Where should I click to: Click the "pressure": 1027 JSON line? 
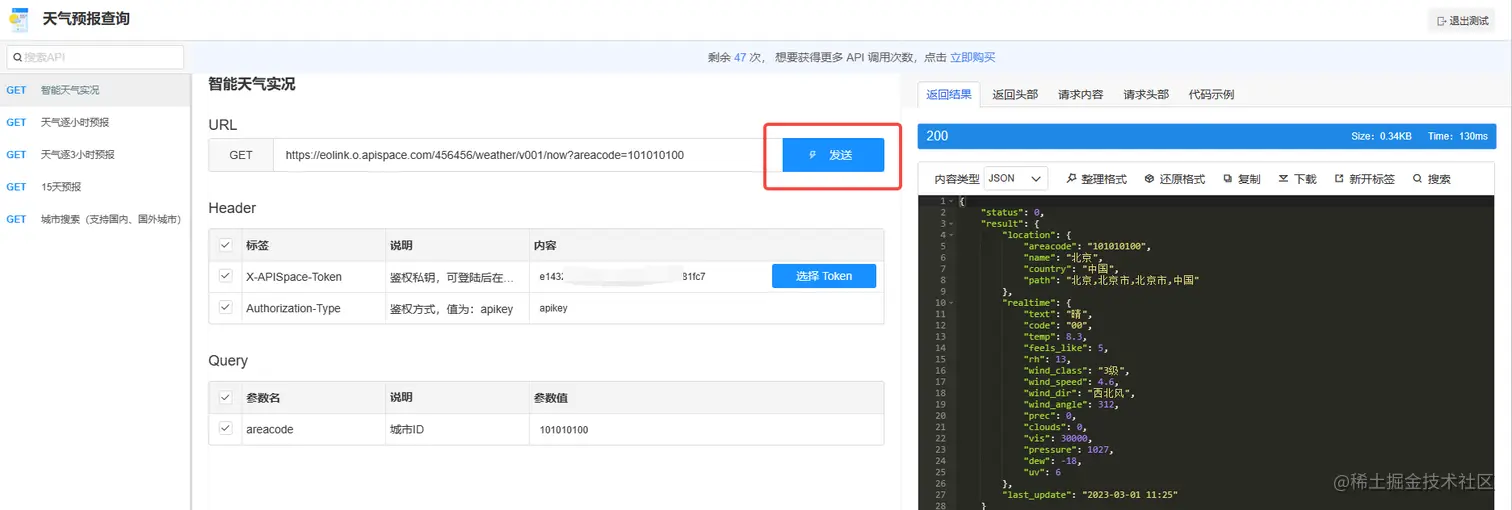click(1068, 449)
